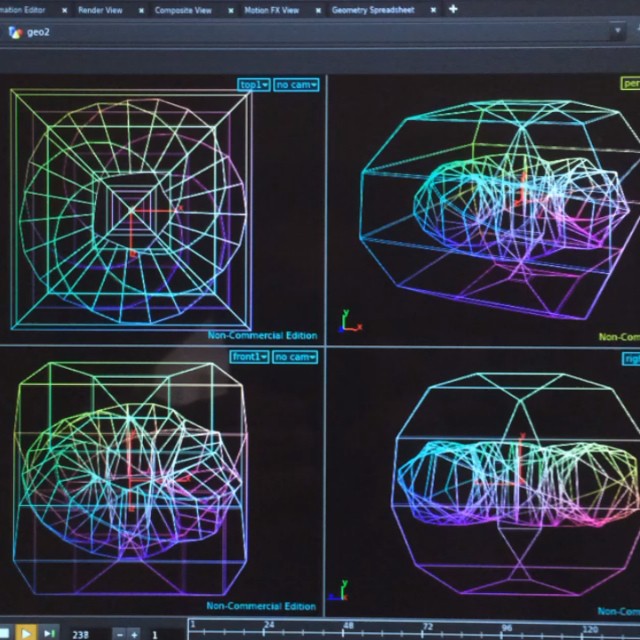Expand the no cam menu in front viewport
The width and height of the screenshot is (640, 640).
[x=296, y=357]
